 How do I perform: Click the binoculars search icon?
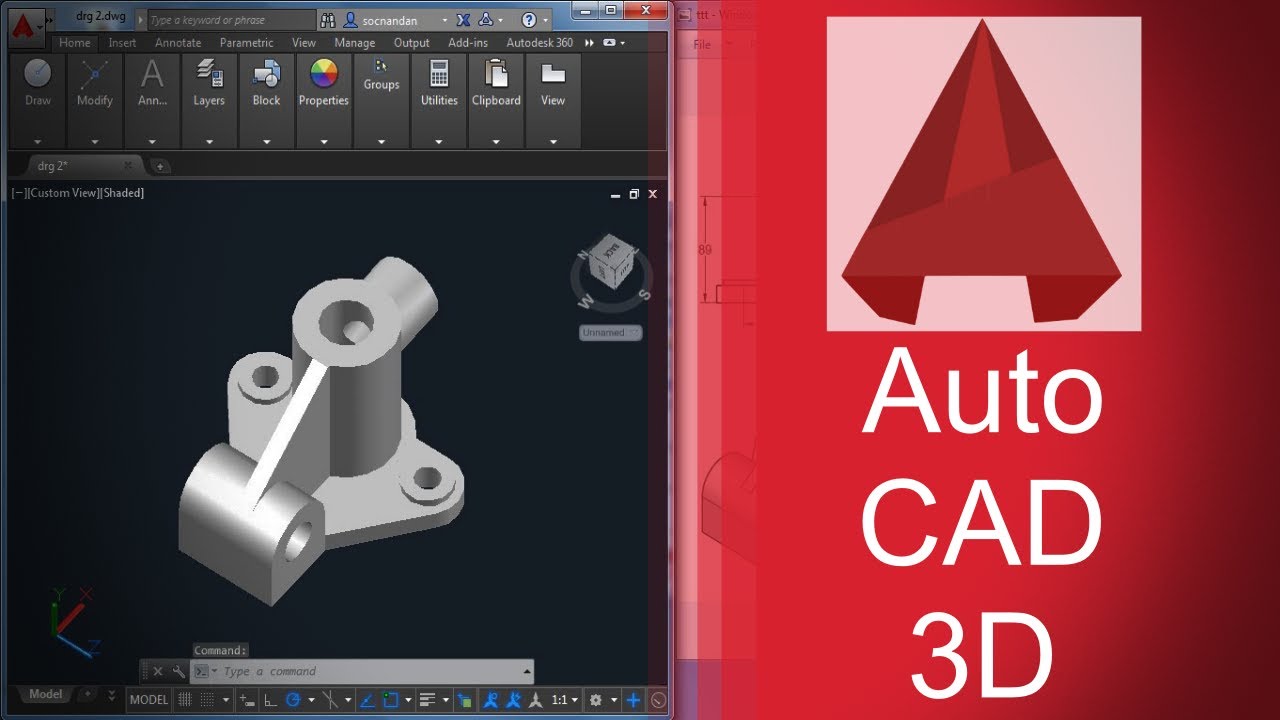pos(328,20)
